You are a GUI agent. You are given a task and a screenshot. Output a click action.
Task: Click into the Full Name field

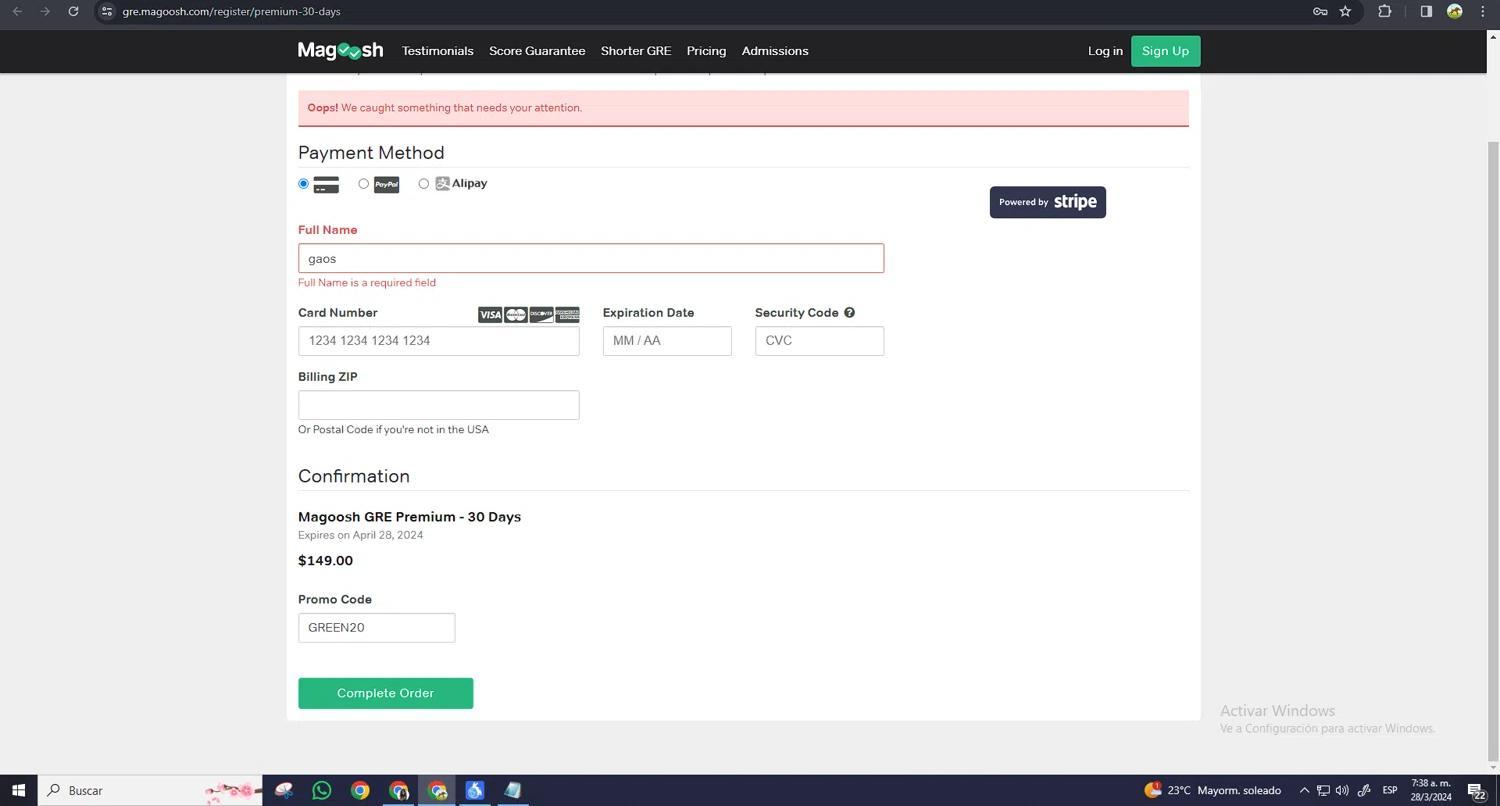pyautogui.click(x=591, y=258)
